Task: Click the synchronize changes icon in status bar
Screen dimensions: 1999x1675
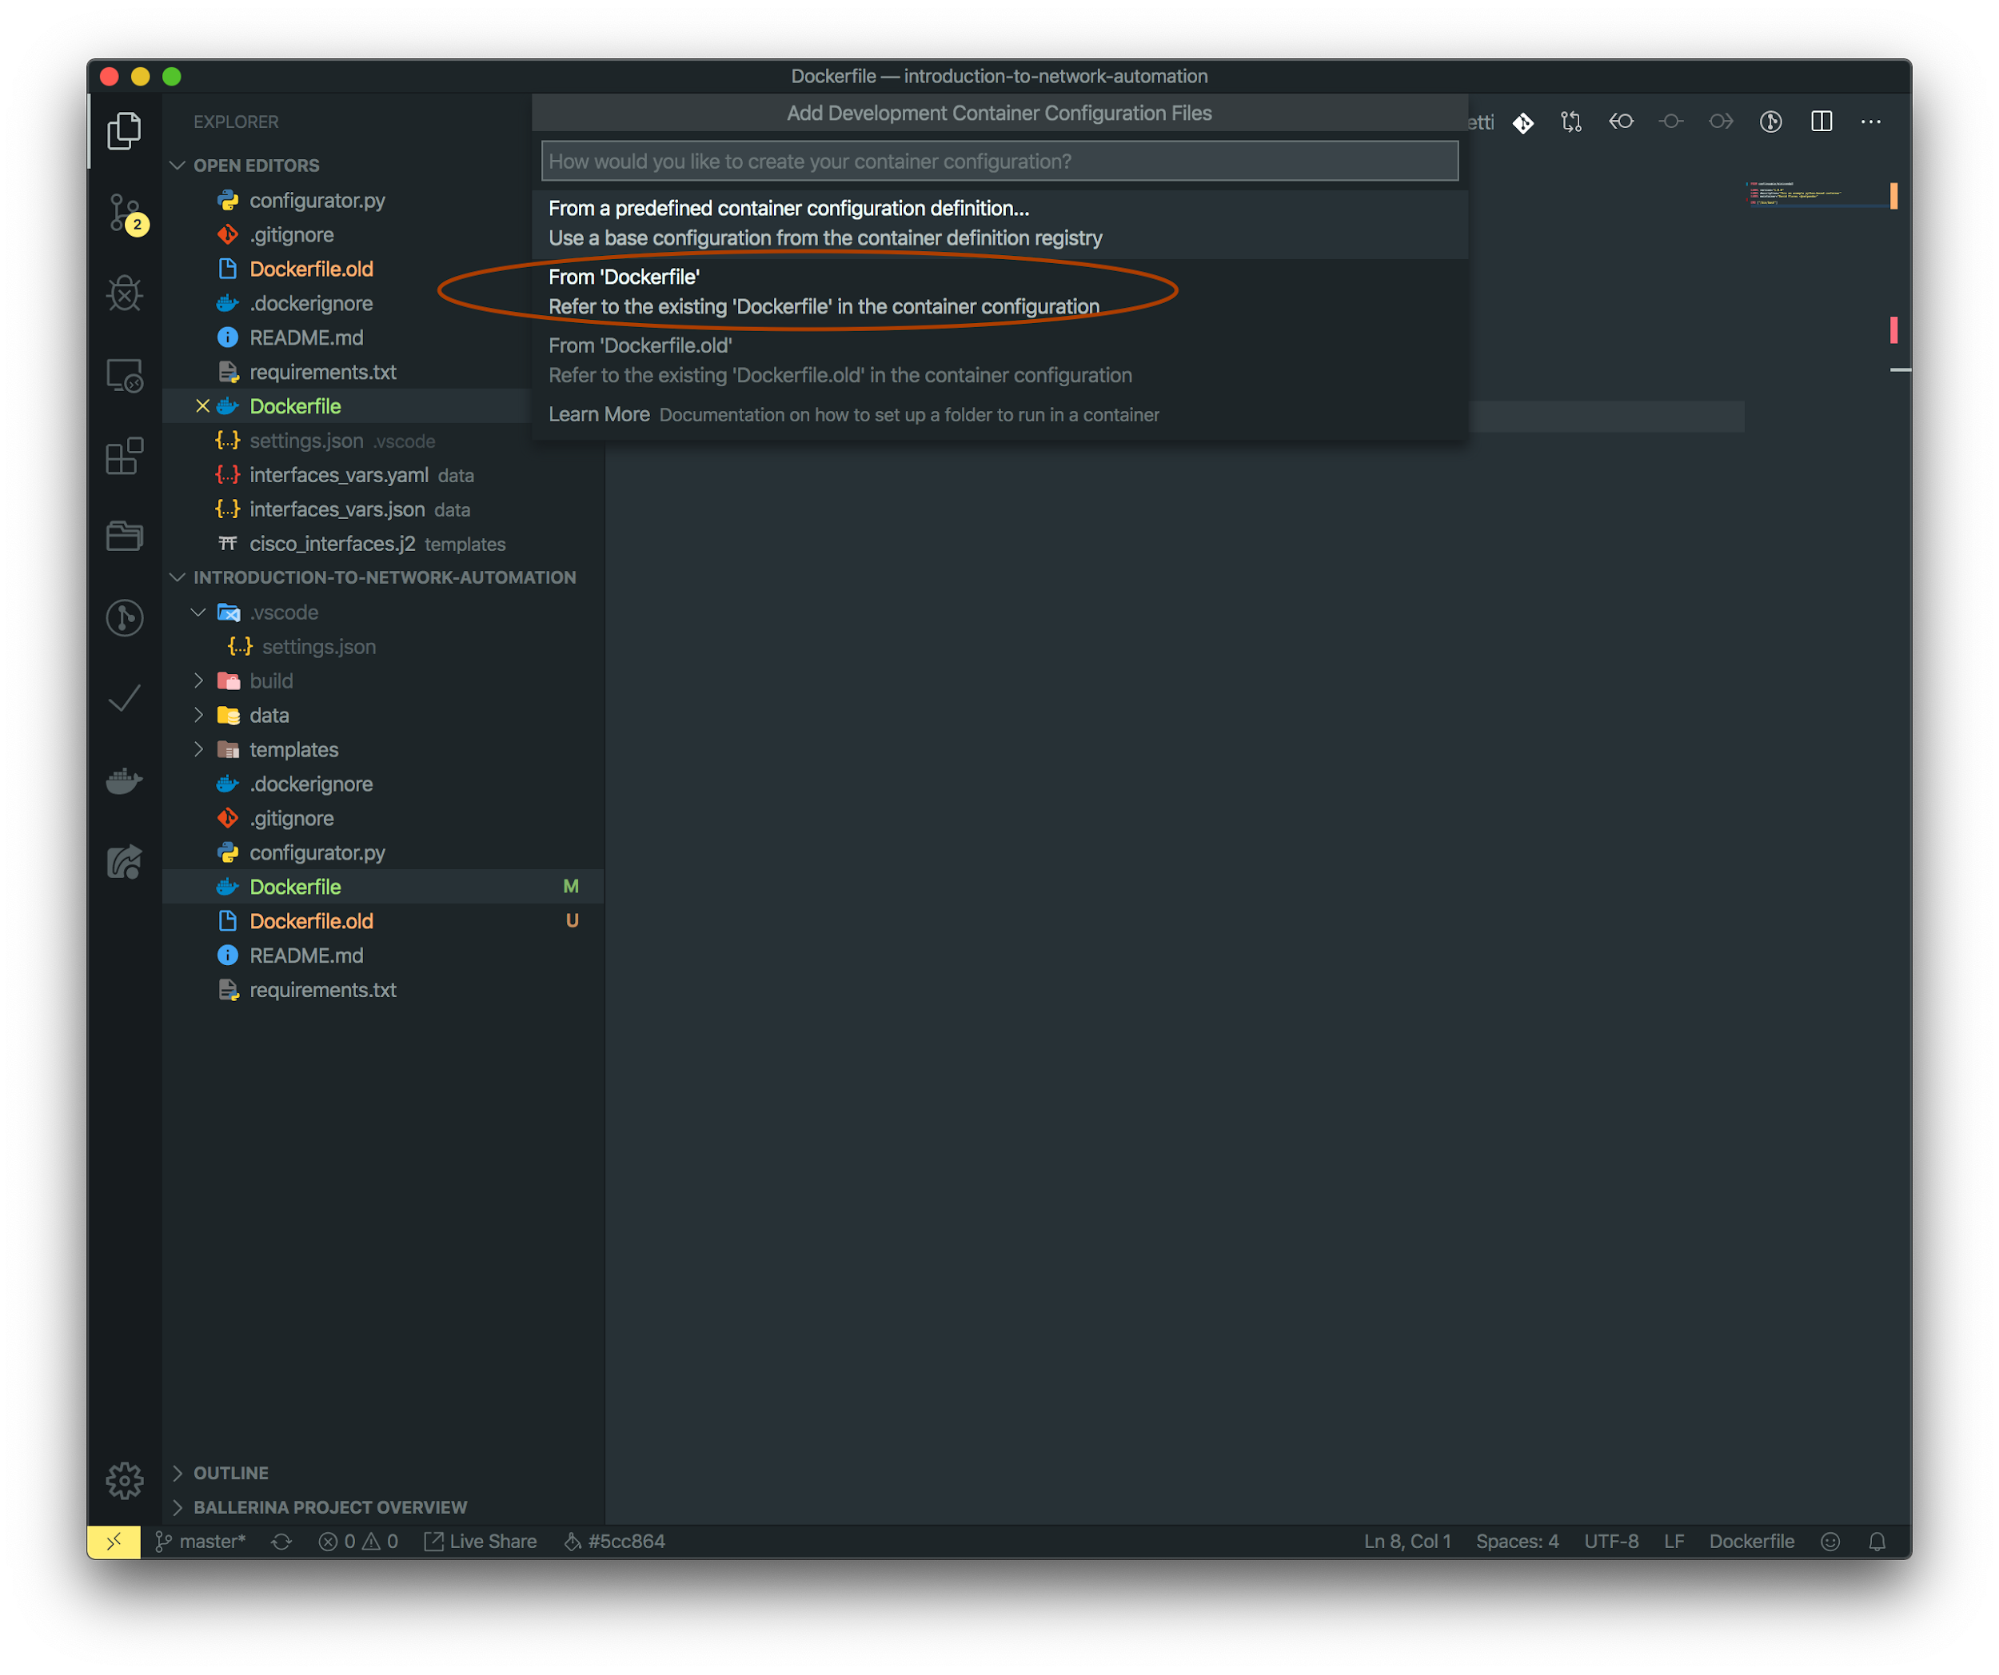Action: tap(282, 1541)
